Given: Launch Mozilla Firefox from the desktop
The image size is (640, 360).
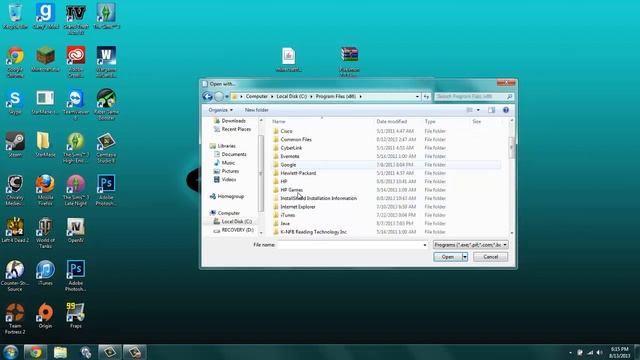Looking at the screenshot, I should [45, 190].
